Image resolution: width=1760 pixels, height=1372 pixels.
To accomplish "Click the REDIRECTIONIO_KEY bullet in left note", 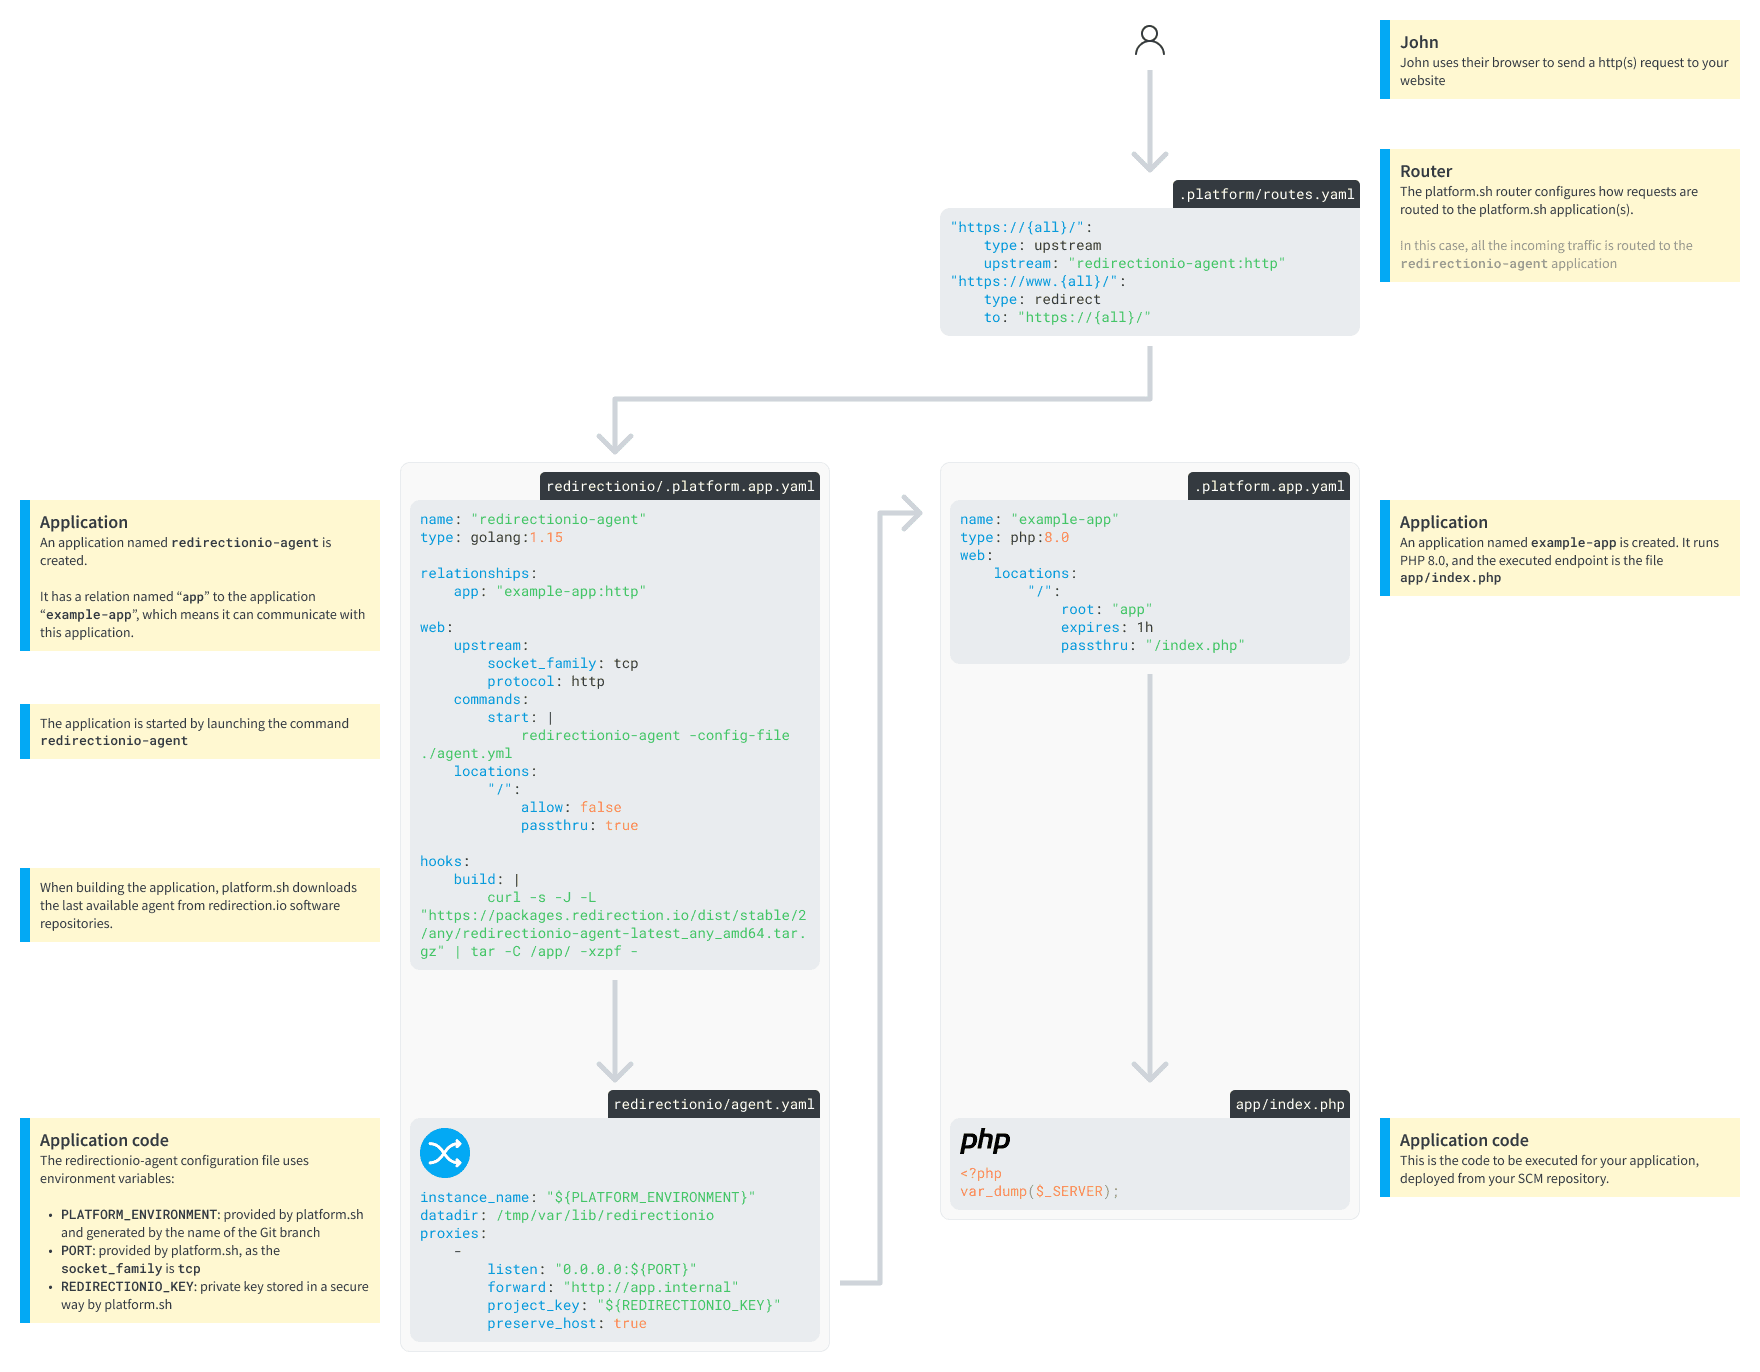I will [x=214, y=1295].
